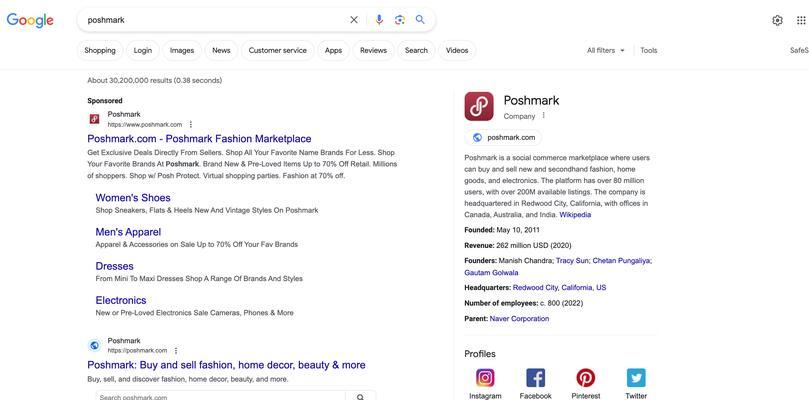Open Poshmark Instagram profile icon
The image size is (809, 400).
485,378
